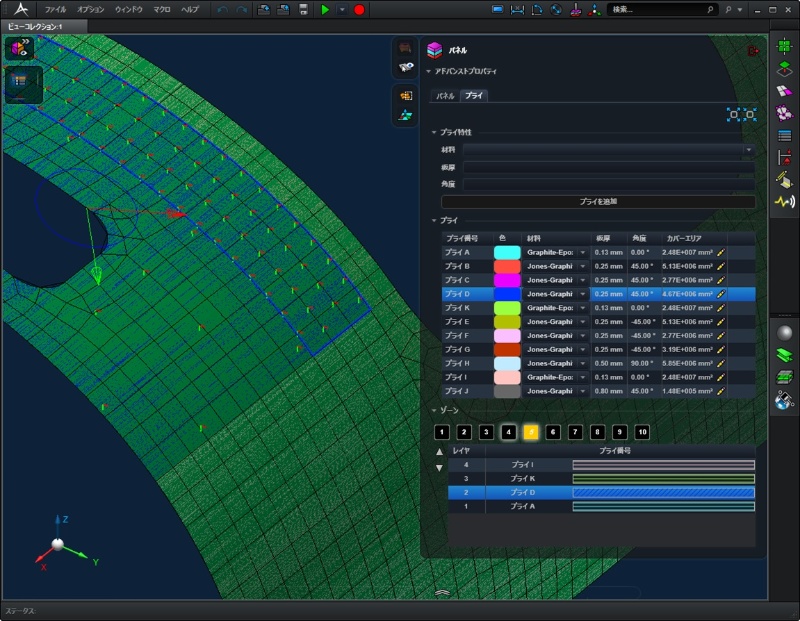
Task: Toggle zone 10 button
Action: [x=641, y=432]
